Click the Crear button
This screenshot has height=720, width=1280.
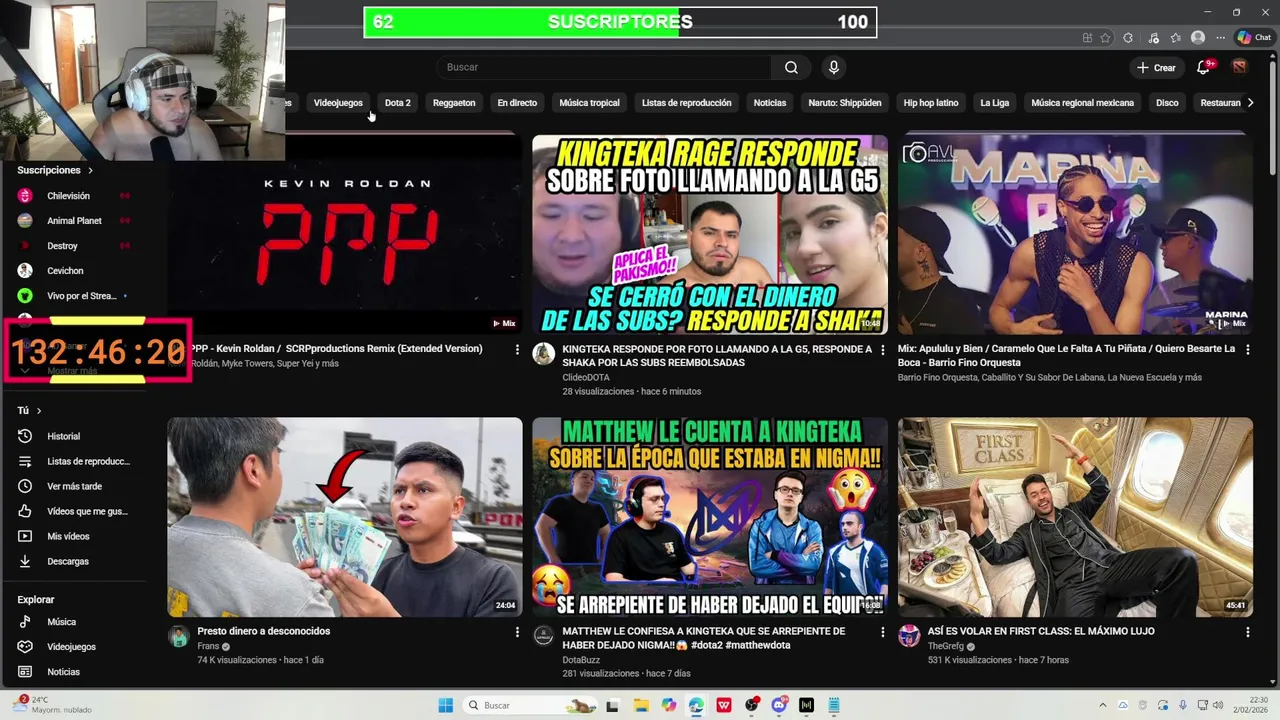pos(1156,67)
